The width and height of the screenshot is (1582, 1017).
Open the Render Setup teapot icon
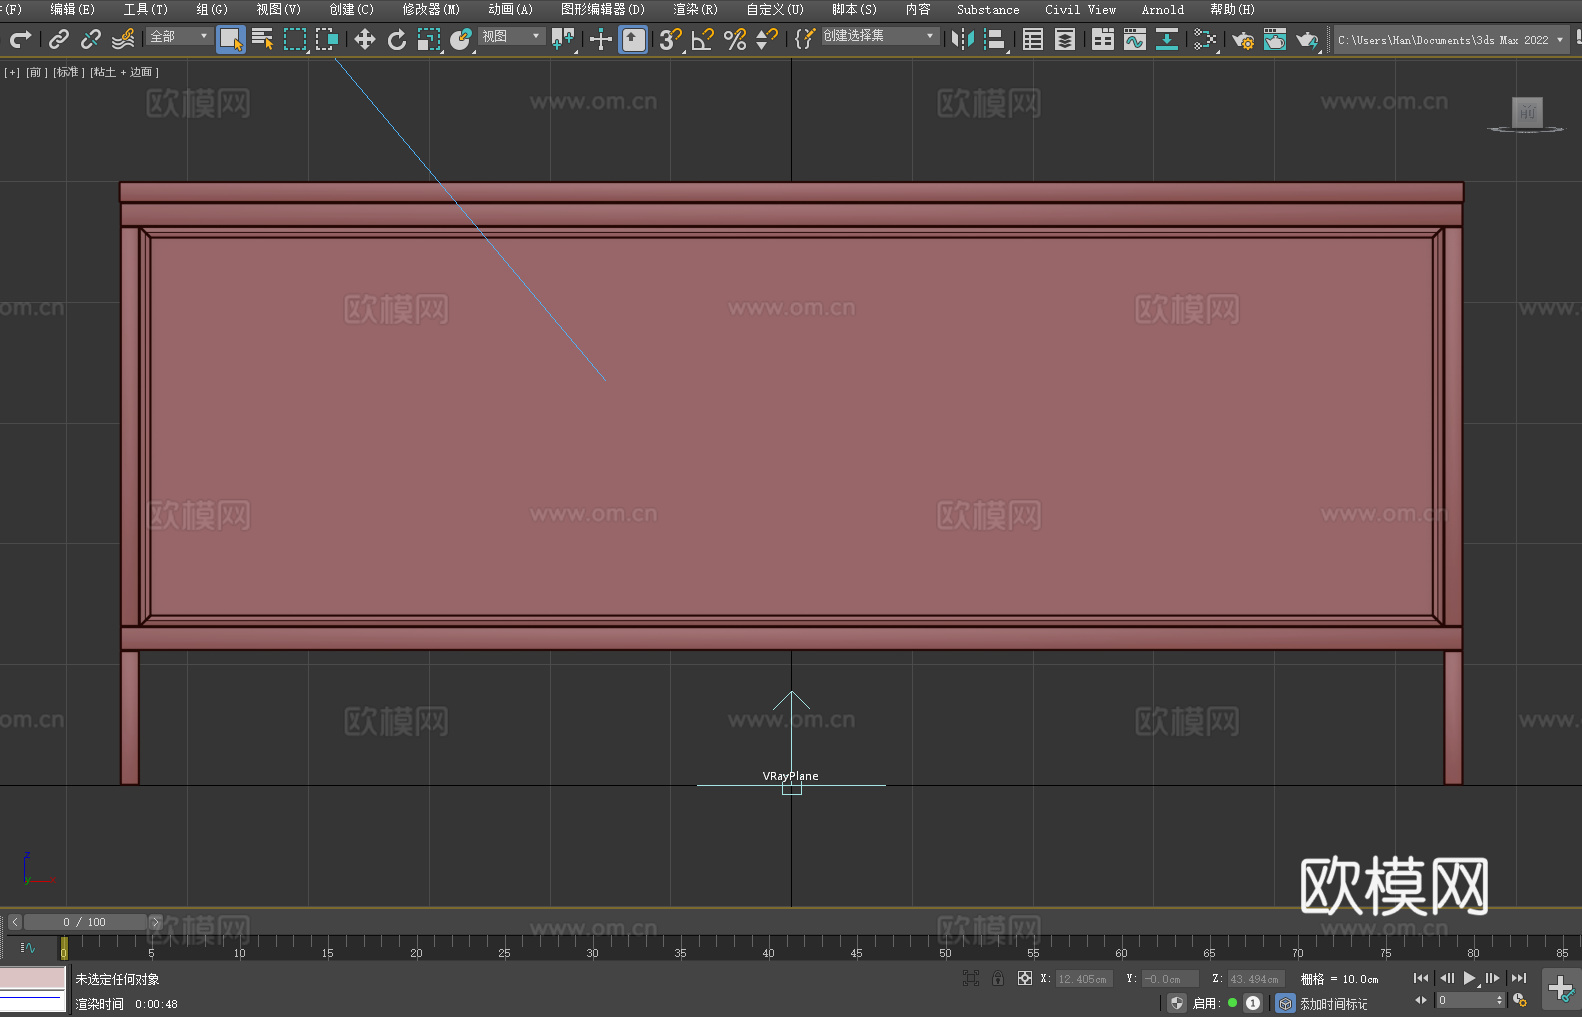(x=1242, y=39)
